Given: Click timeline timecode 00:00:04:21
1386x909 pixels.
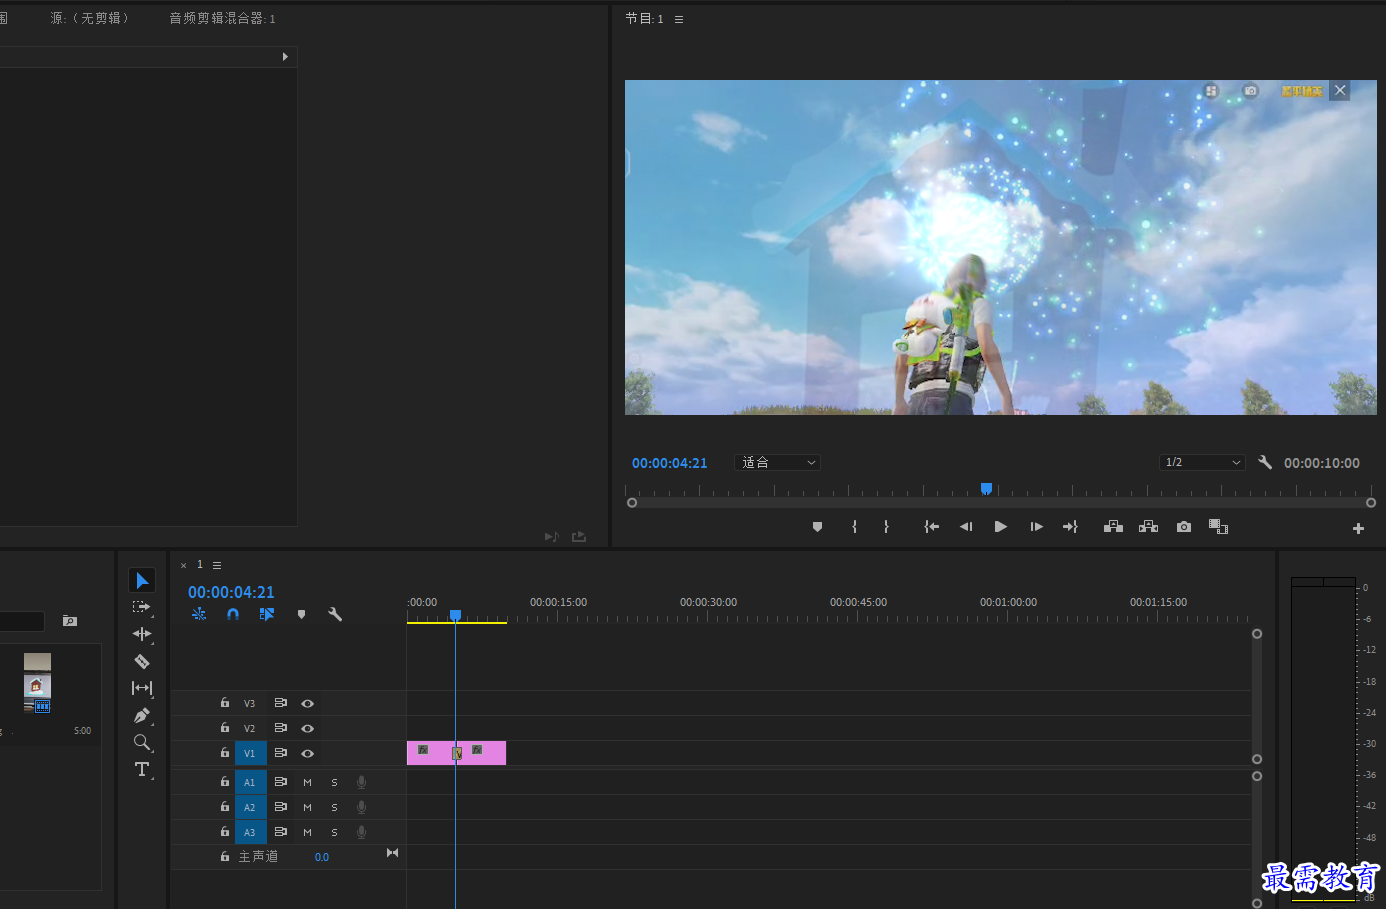Looking at the screenshot, I should click(231, 592).
